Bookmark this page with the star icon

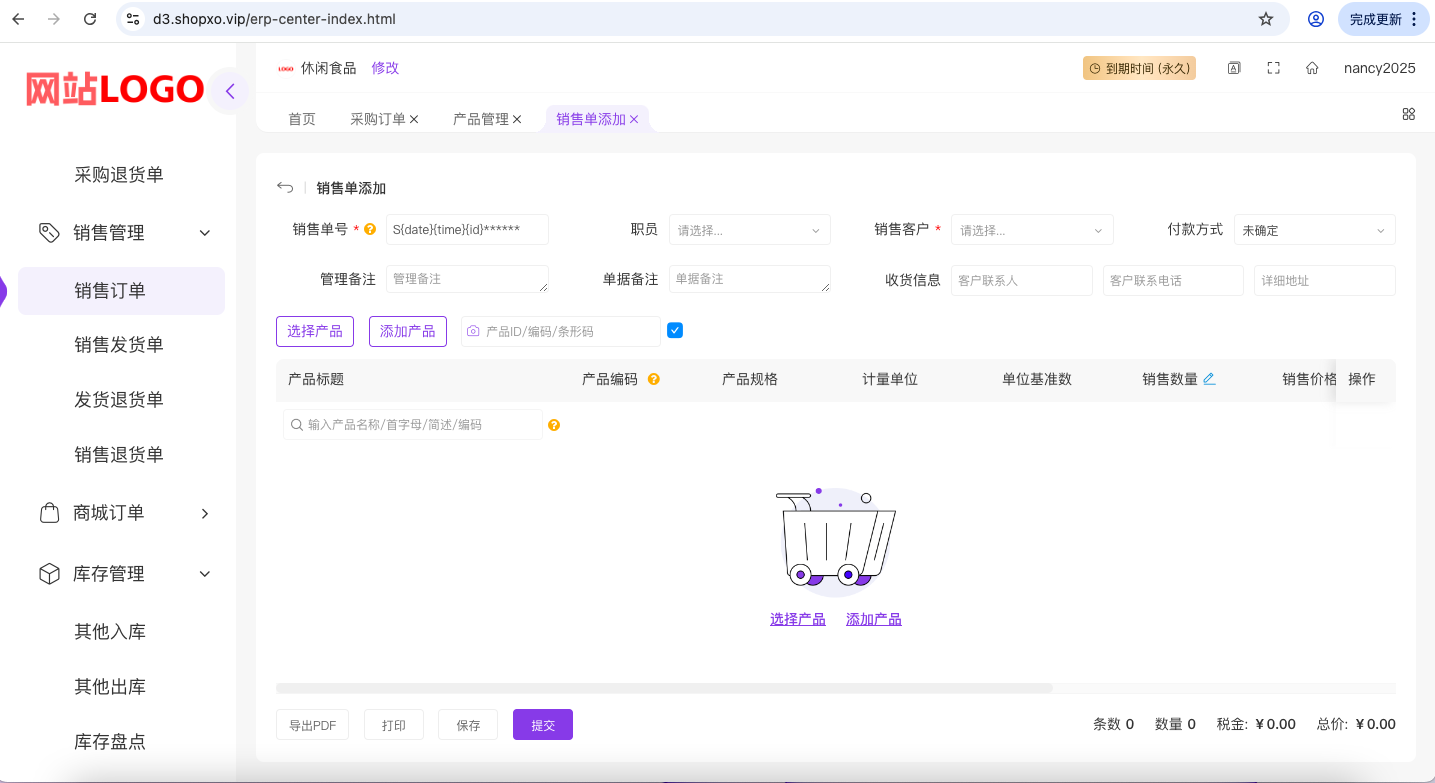[1266, 19]
